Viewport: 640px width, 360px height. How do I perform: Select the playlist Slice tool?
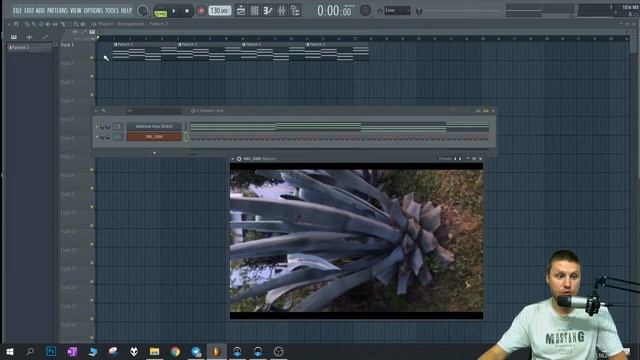coord(62,24)
